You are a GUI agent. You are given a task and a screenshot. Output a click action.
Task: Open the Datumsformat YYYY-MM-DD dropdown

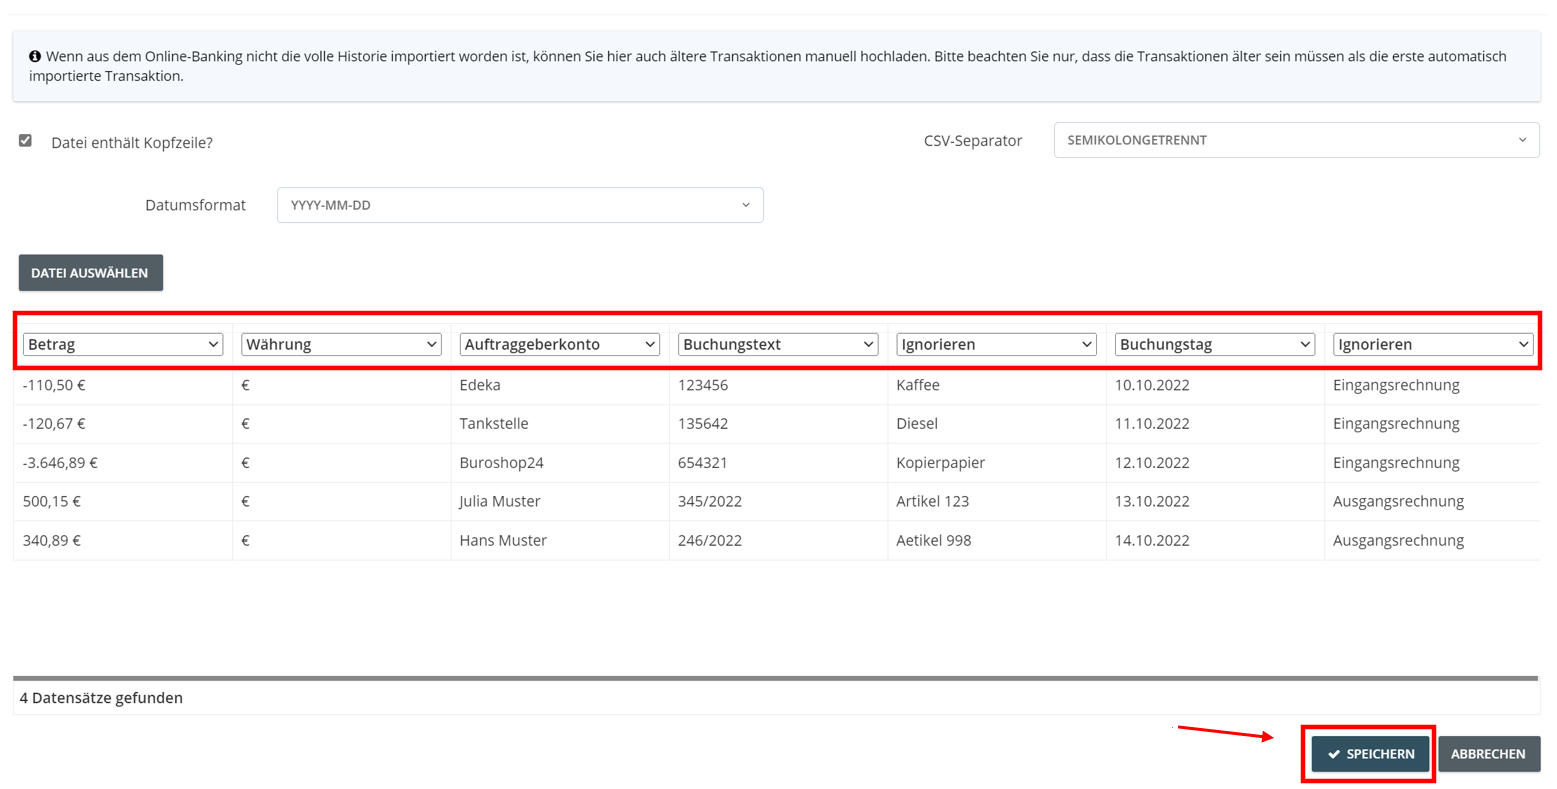coord(520,205)
